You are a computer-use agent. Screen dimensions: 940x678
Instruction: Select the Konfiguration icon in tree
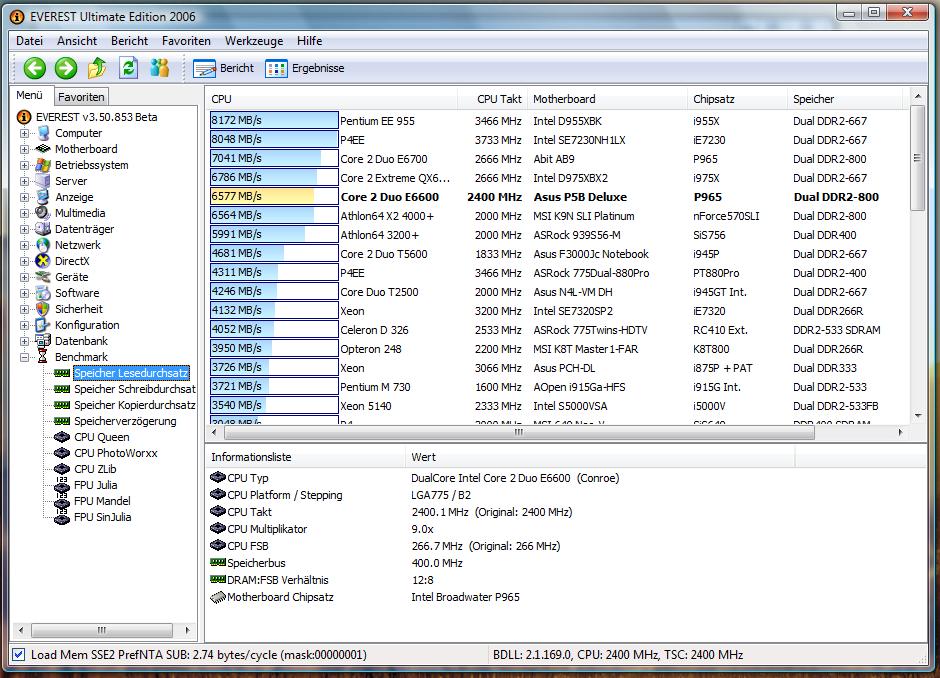pyautogui.click(x=43, y=325)
